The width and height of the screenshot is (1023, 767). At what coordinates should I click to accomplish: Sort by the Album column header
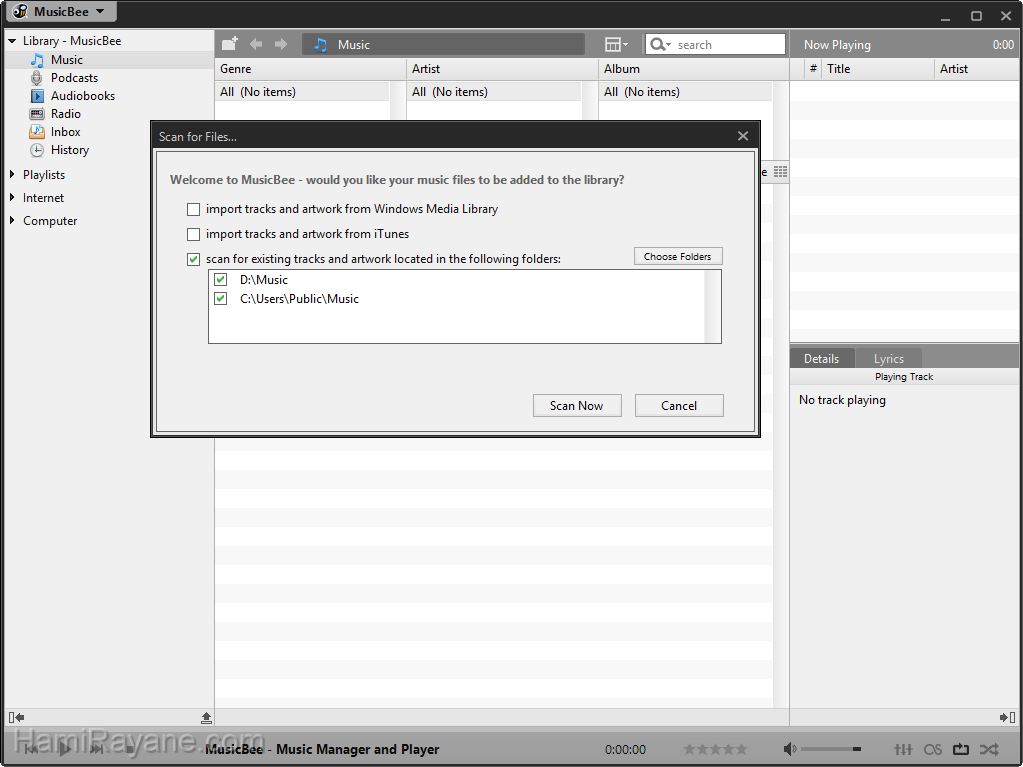click(x=694, y=68)
